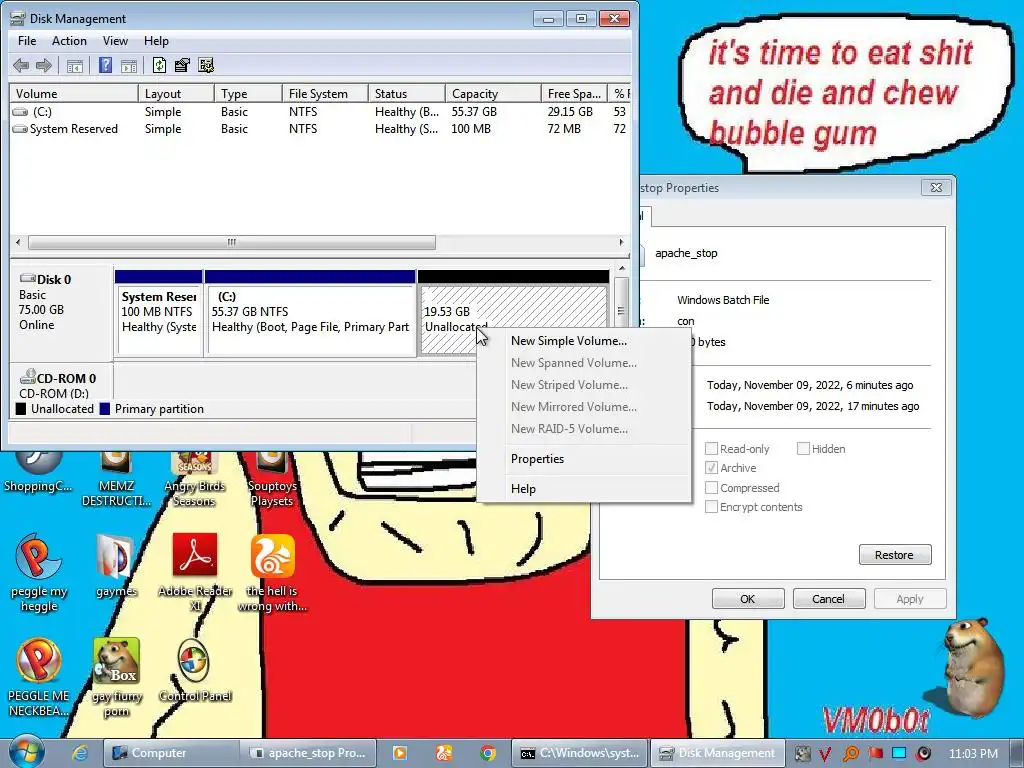Open the Control Panel desktop shortcut
The height and width of the screenshot is (768, 1024).
click(x=195, y=670)
